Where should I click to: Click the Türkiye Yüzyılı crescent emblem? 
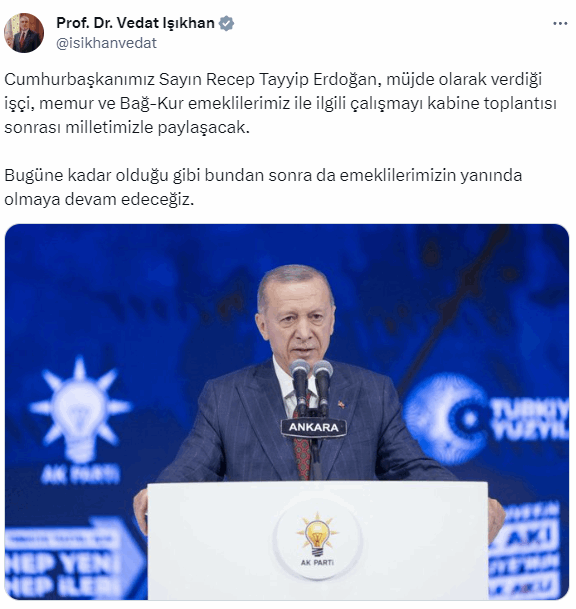tap(445, 419)
